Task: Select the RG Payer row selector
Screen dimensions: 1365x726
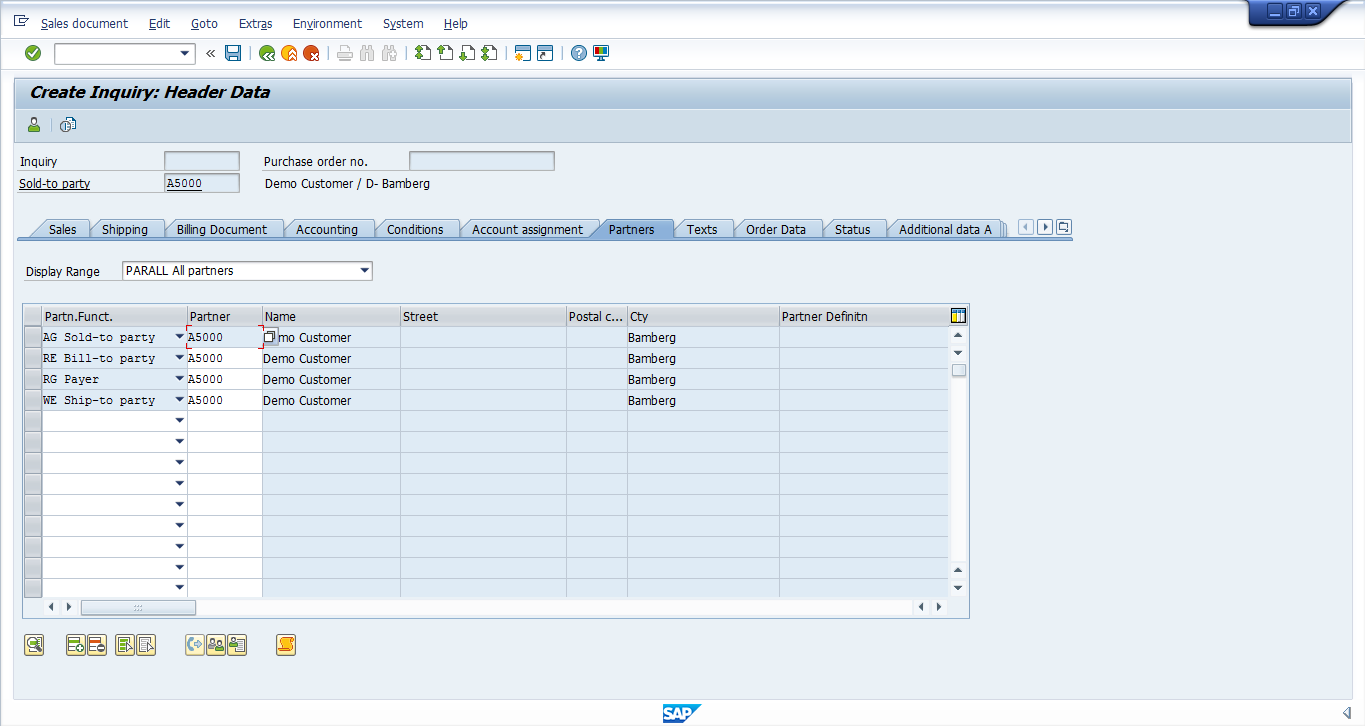Action: coord(33,379)
